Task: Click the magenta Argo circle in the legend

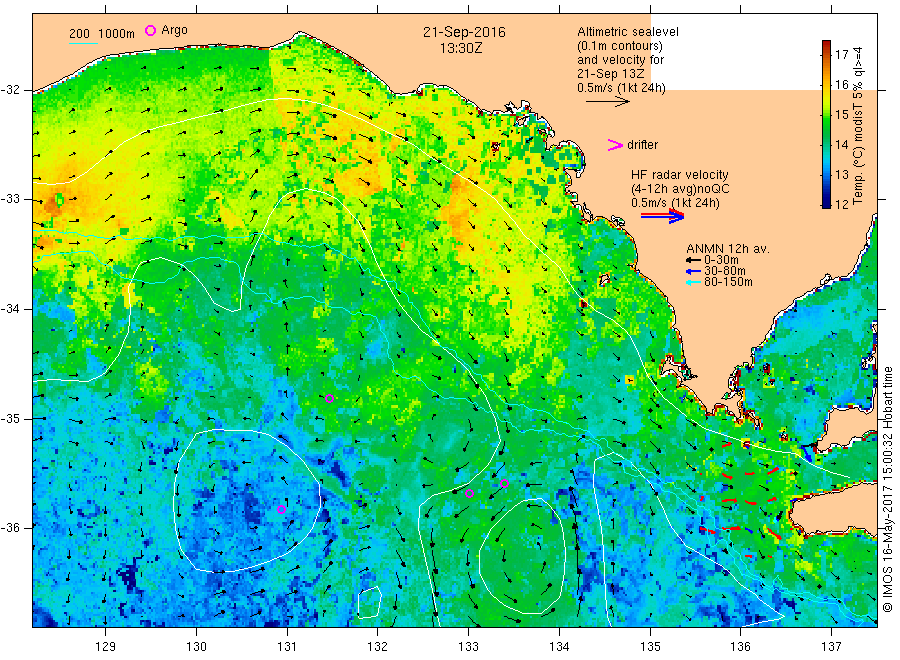Action: tap(150, 30)
